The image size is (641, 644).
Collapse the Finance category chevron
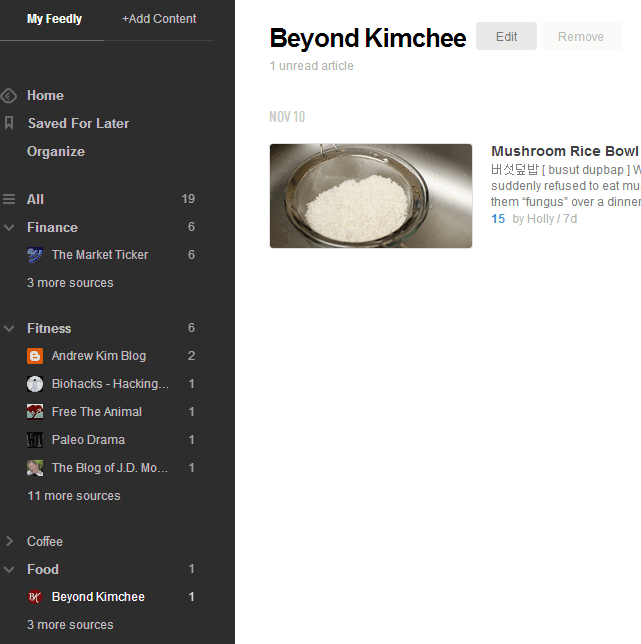coord(9,227)
